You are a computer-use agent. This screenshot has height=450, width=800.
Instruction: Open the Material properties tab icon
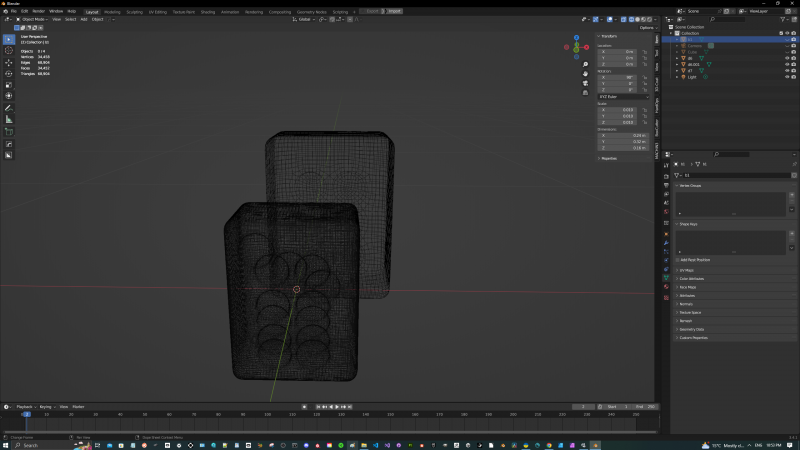(x=666, y=287)
